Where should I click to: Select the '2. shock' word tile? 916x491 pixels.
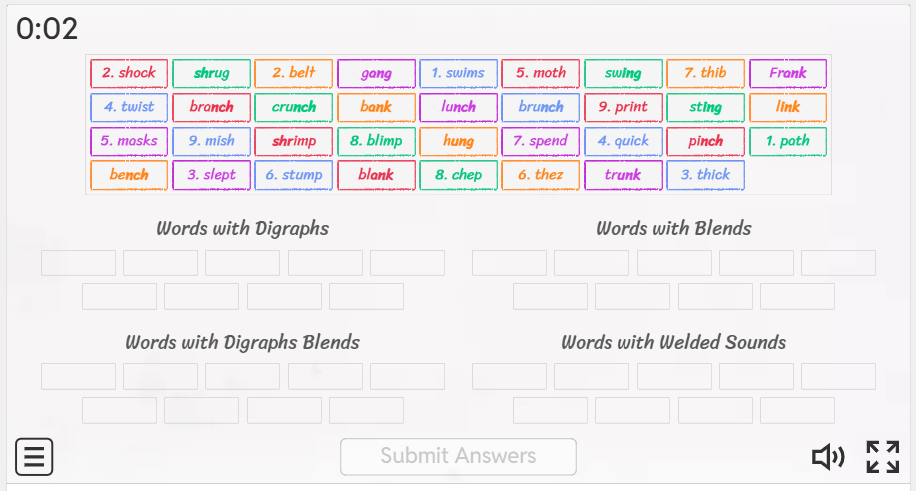129,73
